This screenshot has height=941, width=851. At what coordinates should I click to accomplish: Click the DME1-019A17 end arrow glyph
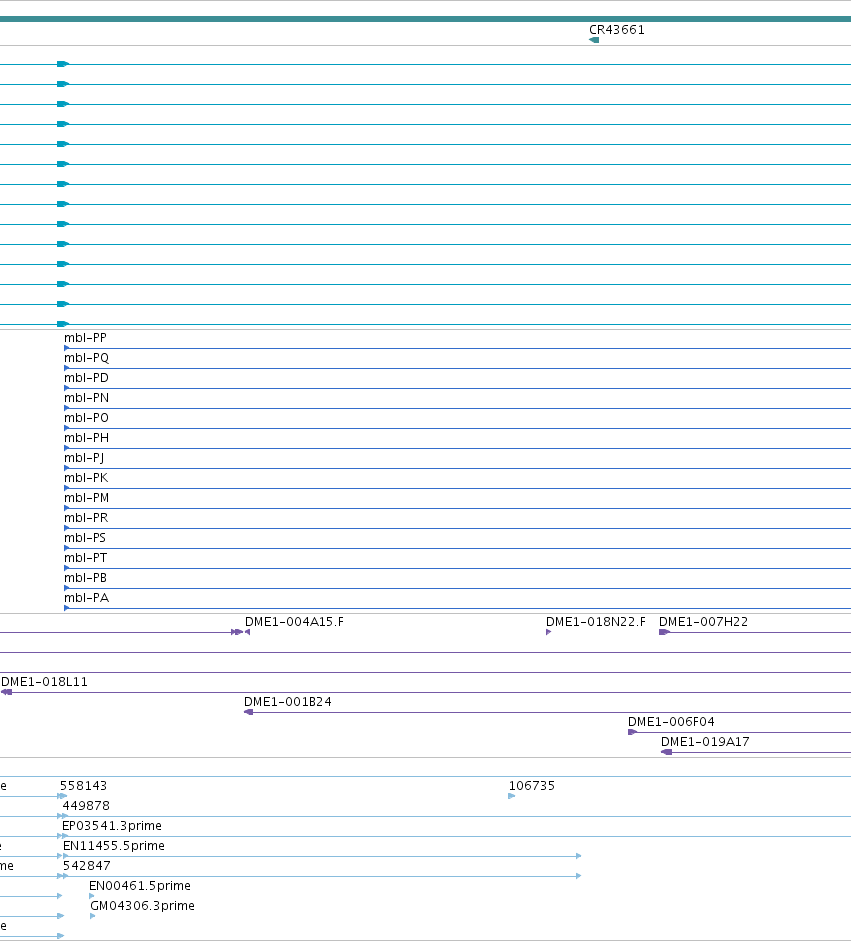coord(666,752)
